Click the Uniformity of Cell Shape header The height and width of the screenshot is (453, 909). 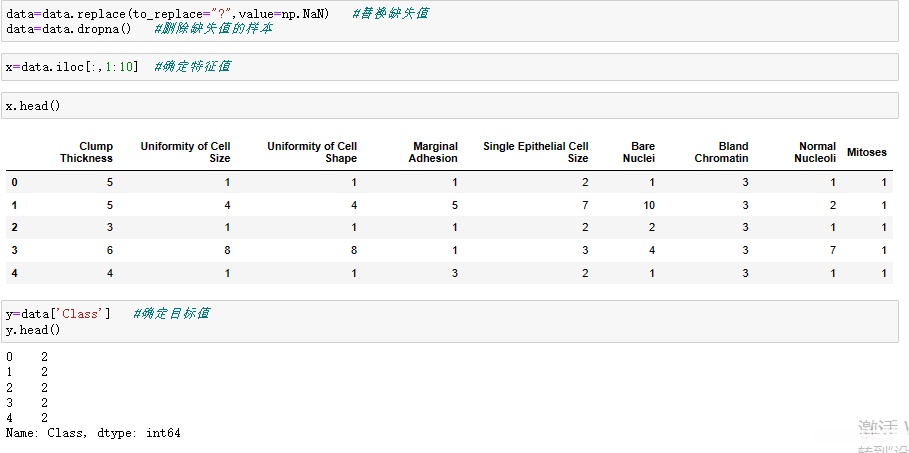click(312, 152)
